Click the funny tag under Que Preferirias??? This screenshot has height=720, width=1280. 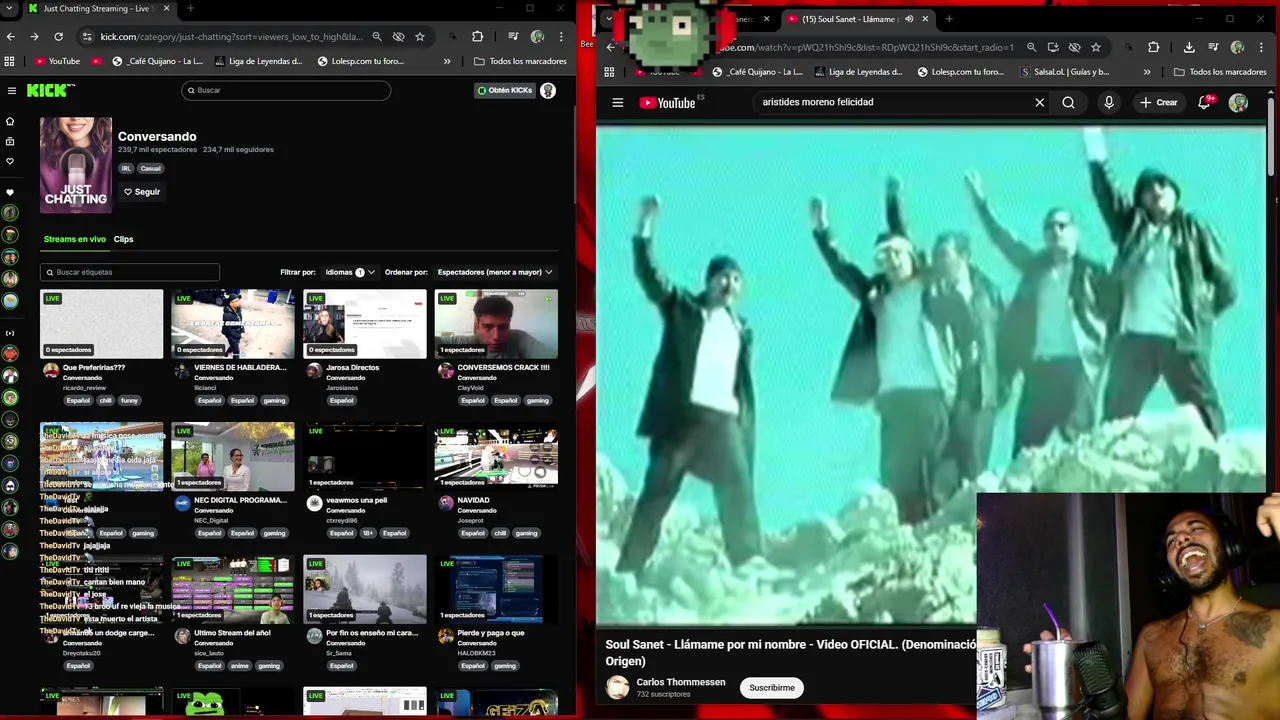129,401
